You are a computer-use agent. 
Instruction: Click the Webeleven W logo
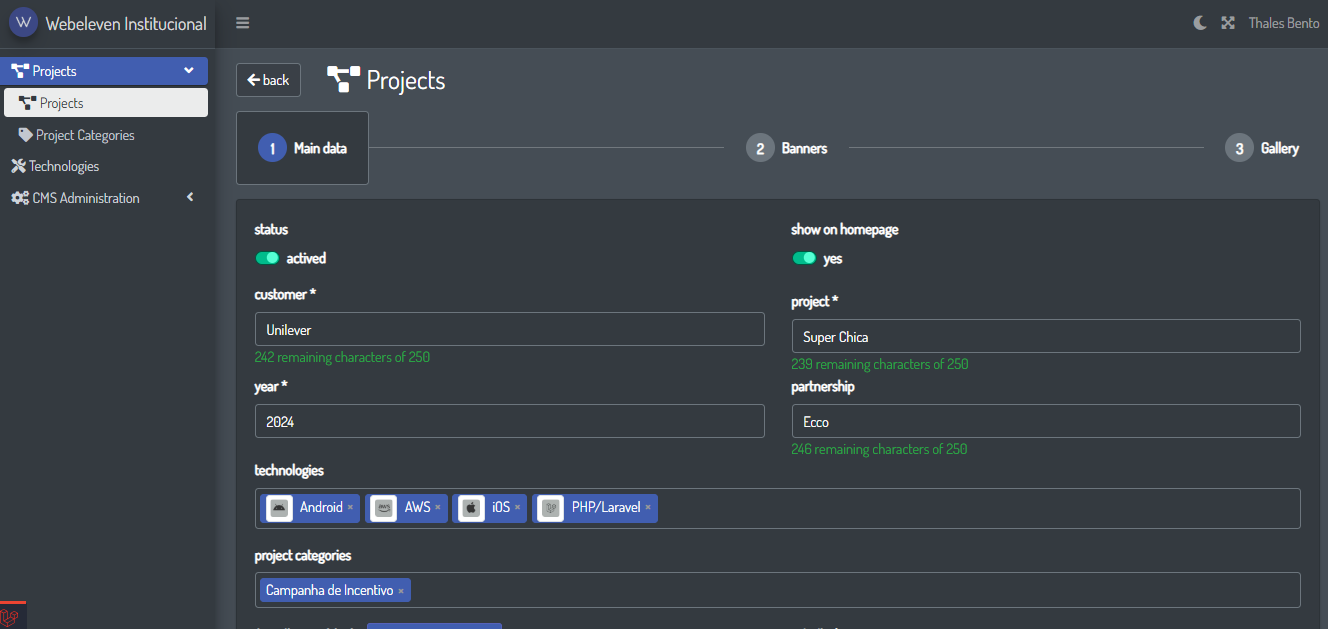[x=23, y=22]
